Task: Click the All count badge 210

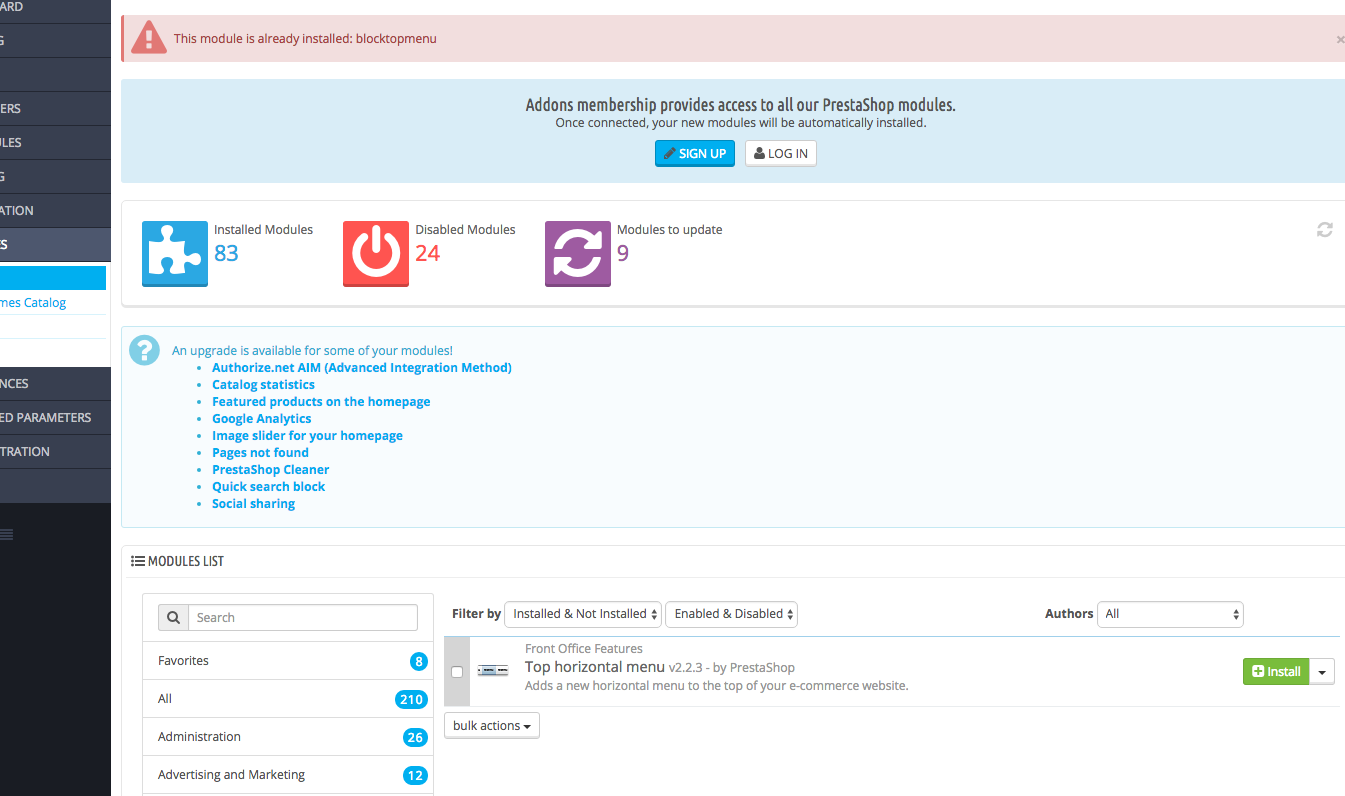Action: (x=411, y=699)
